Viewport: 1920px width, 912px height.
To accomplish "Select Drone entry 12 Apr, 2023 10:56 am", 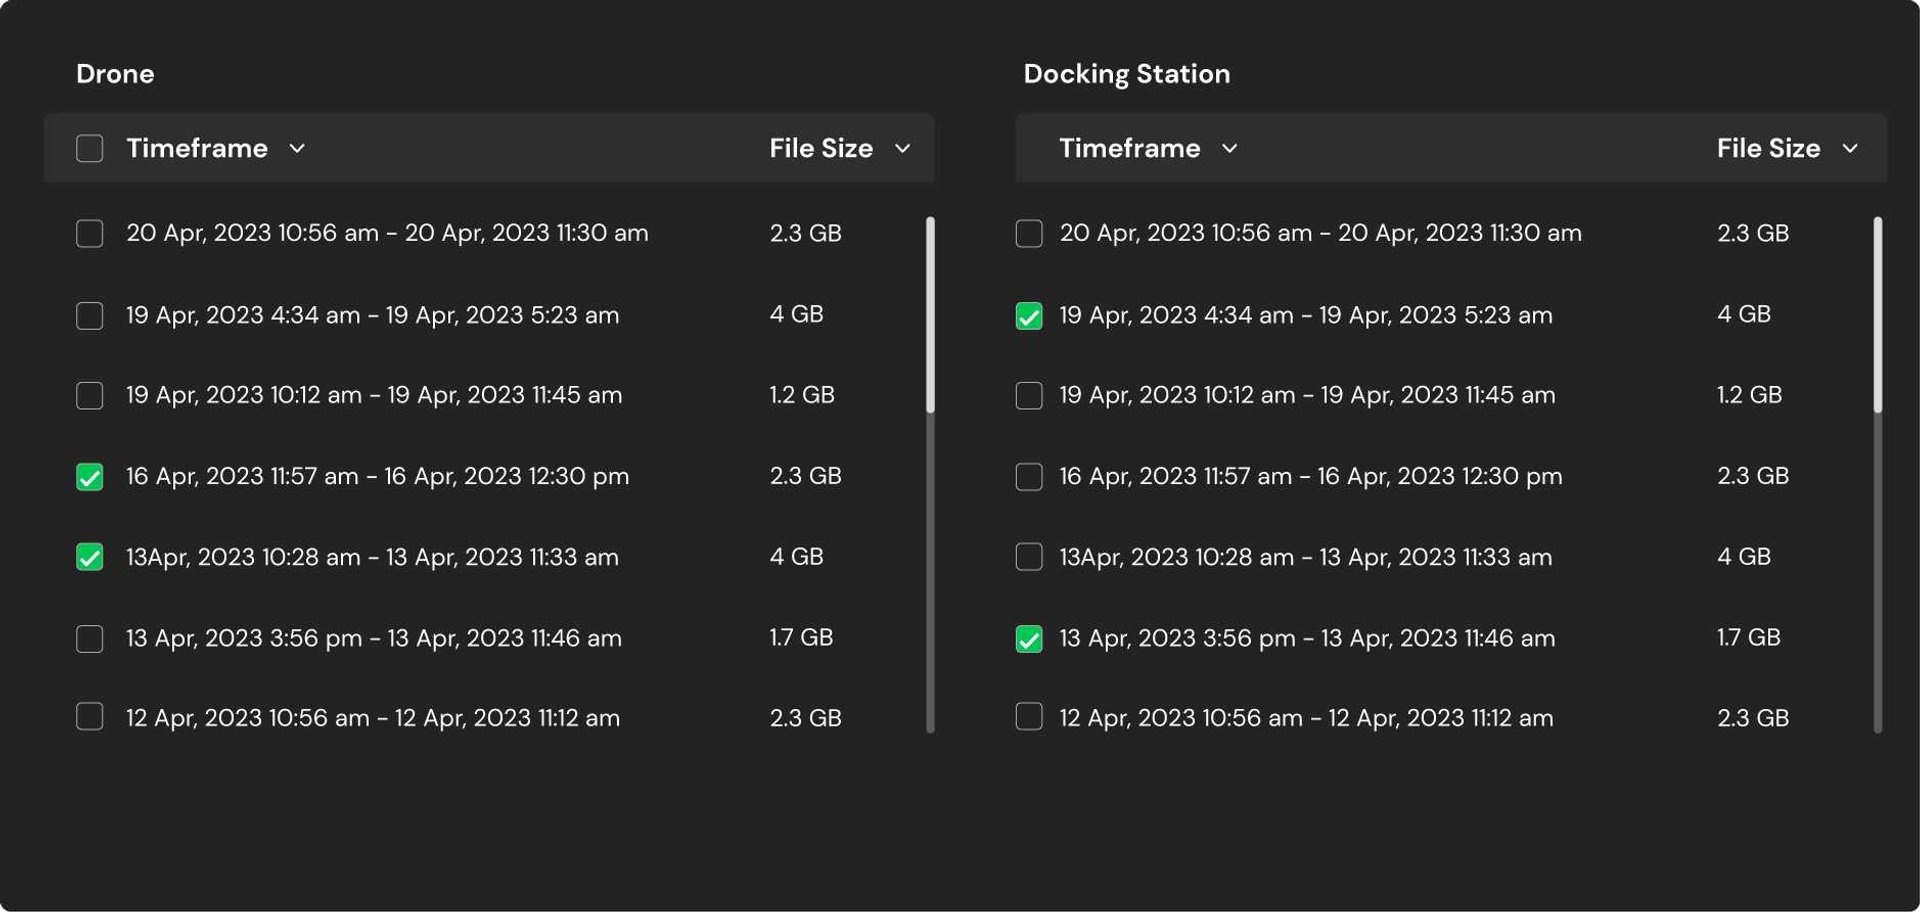I will [x=373, y=718].
